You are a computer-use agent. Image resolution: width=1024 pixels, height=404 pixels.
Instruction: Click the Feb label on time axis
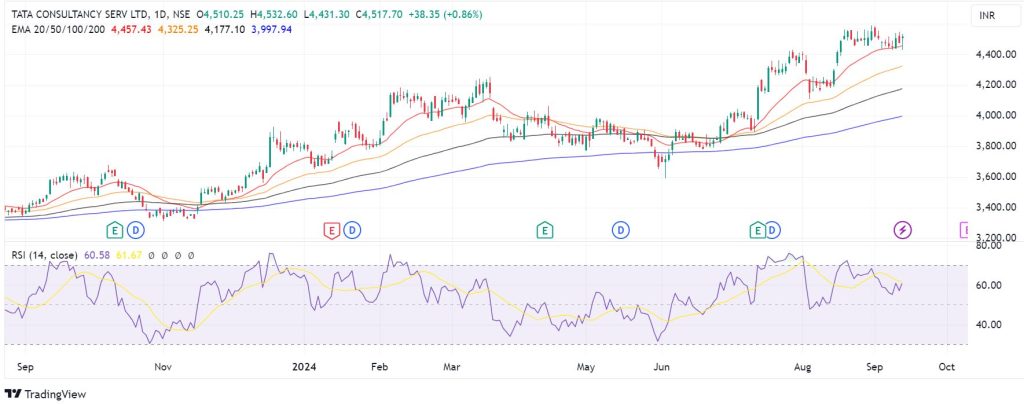[x=379, y=367]
